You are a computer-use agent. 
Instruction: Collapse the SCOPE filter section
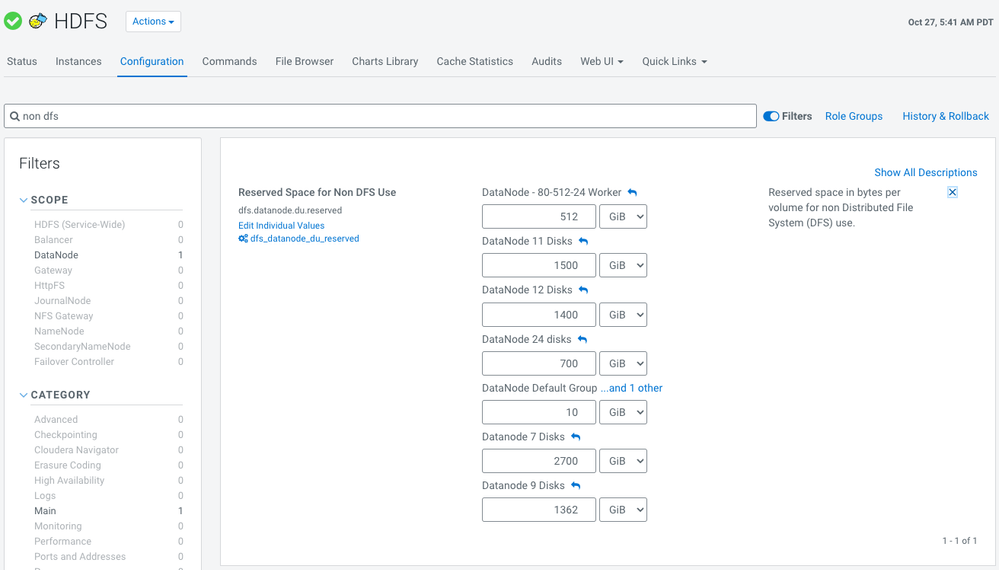point(24,200)
